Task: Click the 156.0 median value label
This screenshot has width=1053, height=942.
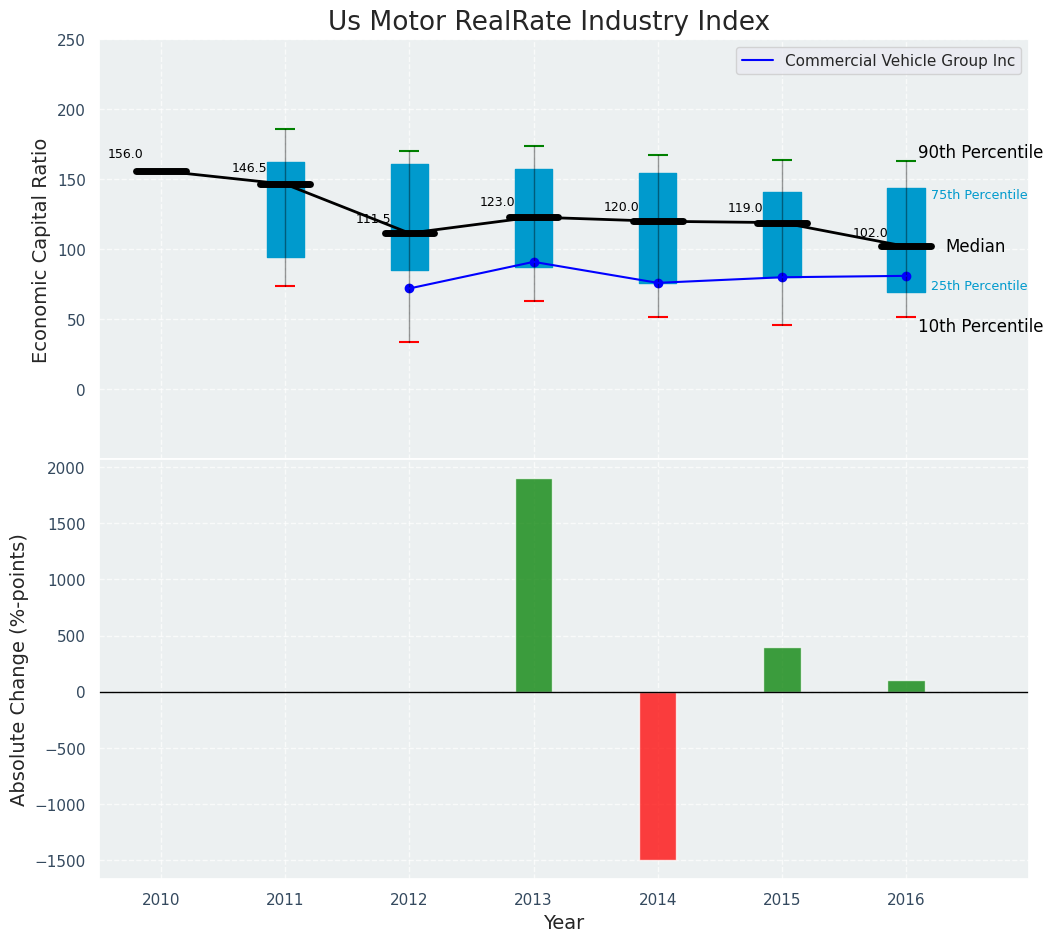Action: coord(125,154)
